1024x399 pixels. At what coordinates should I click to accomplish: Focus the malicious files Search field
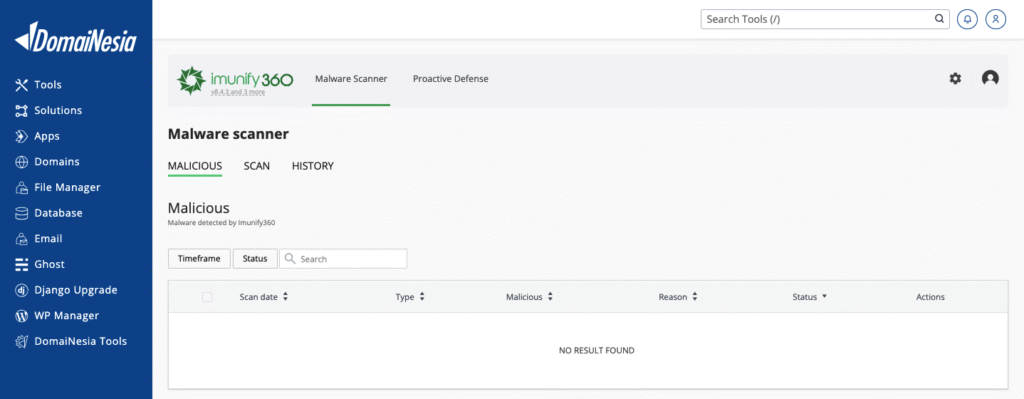[343, 259]
